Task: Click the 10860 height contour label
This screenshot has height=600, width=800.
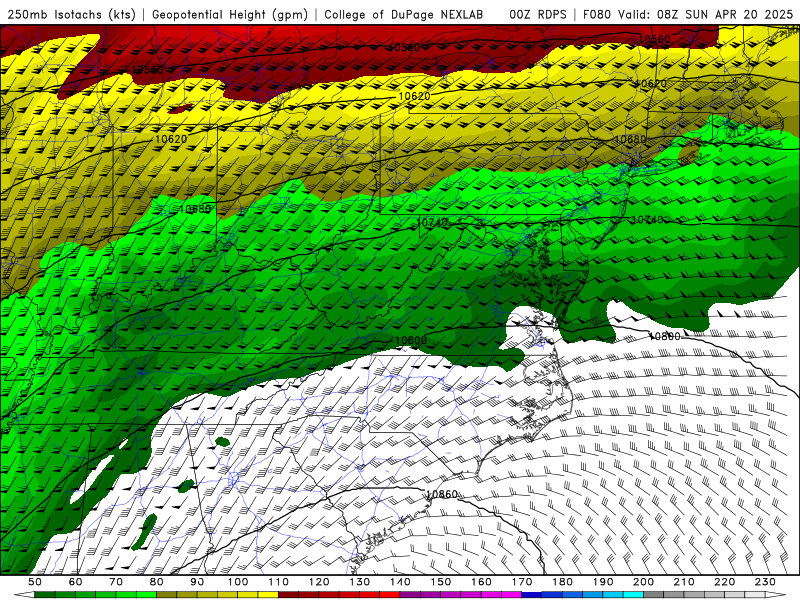Action: click(442, 494)
